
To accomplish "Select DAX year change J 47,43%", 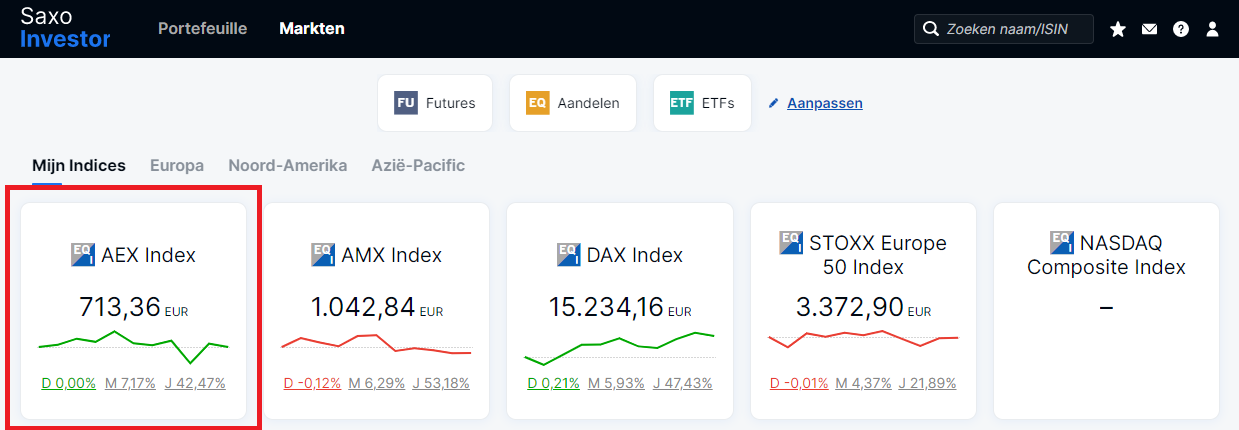I will pos(682,383).
